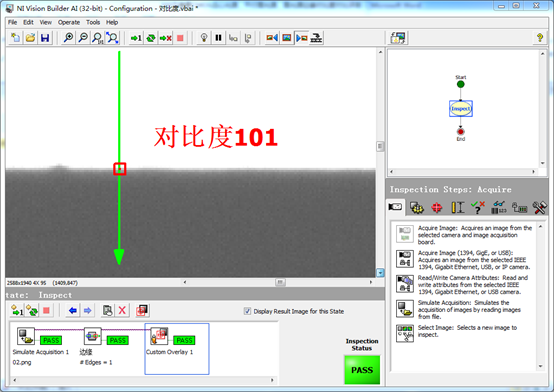
Task: Move step left with blue arrow
Action: (73, 310)
